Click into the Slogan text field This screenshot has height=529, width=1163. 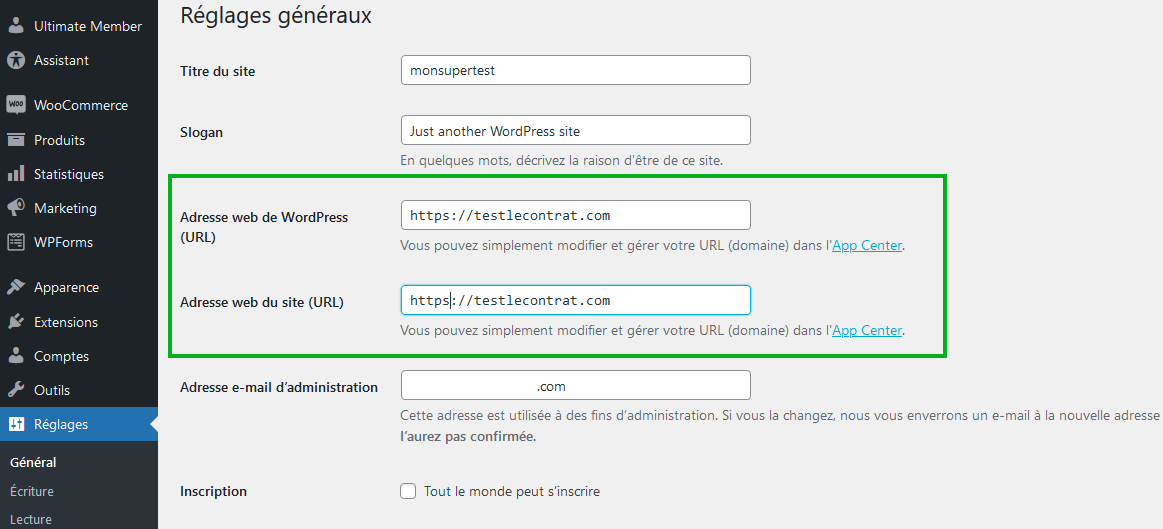pos(576,131)
